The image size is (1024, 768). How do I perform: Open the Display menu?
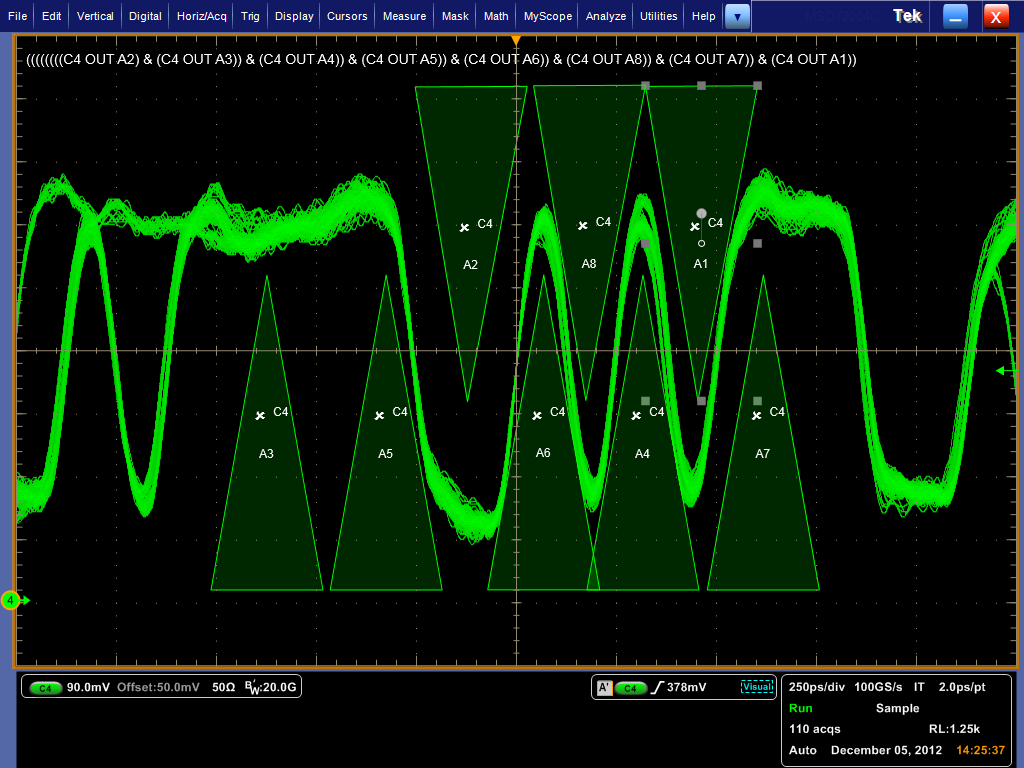293,16
